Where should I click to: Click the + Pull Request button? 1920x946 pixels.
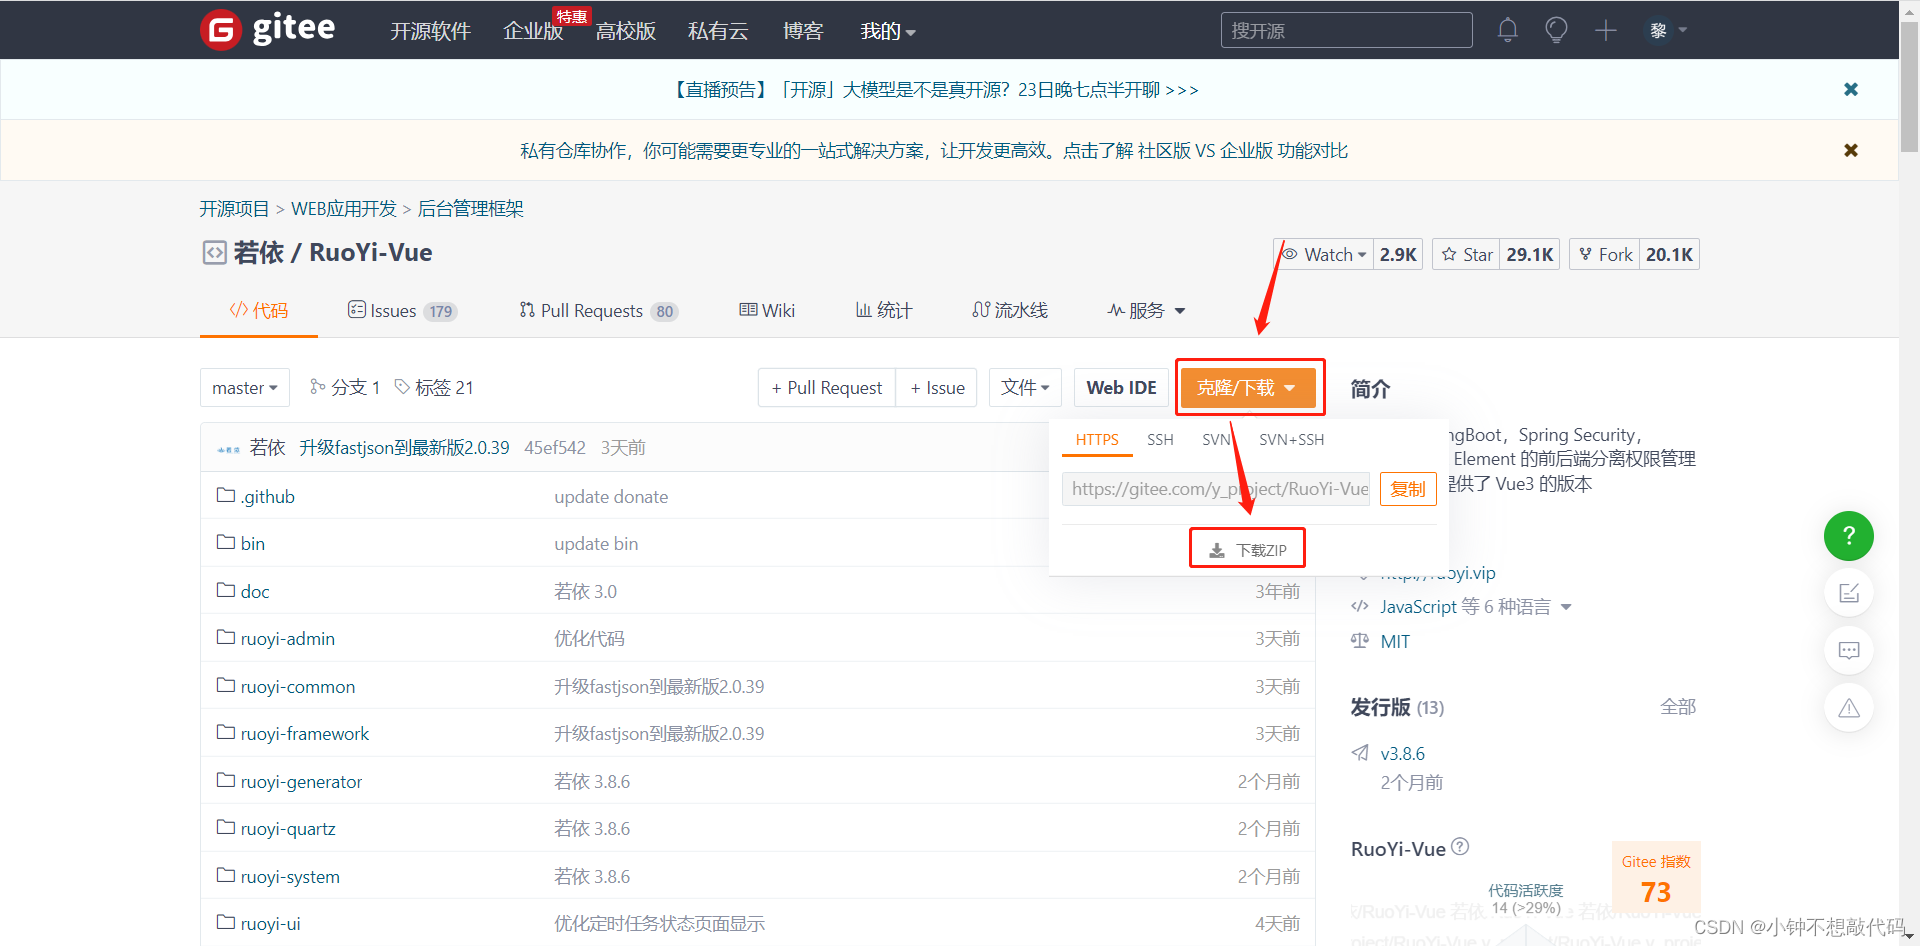click(x=826, y=387)
